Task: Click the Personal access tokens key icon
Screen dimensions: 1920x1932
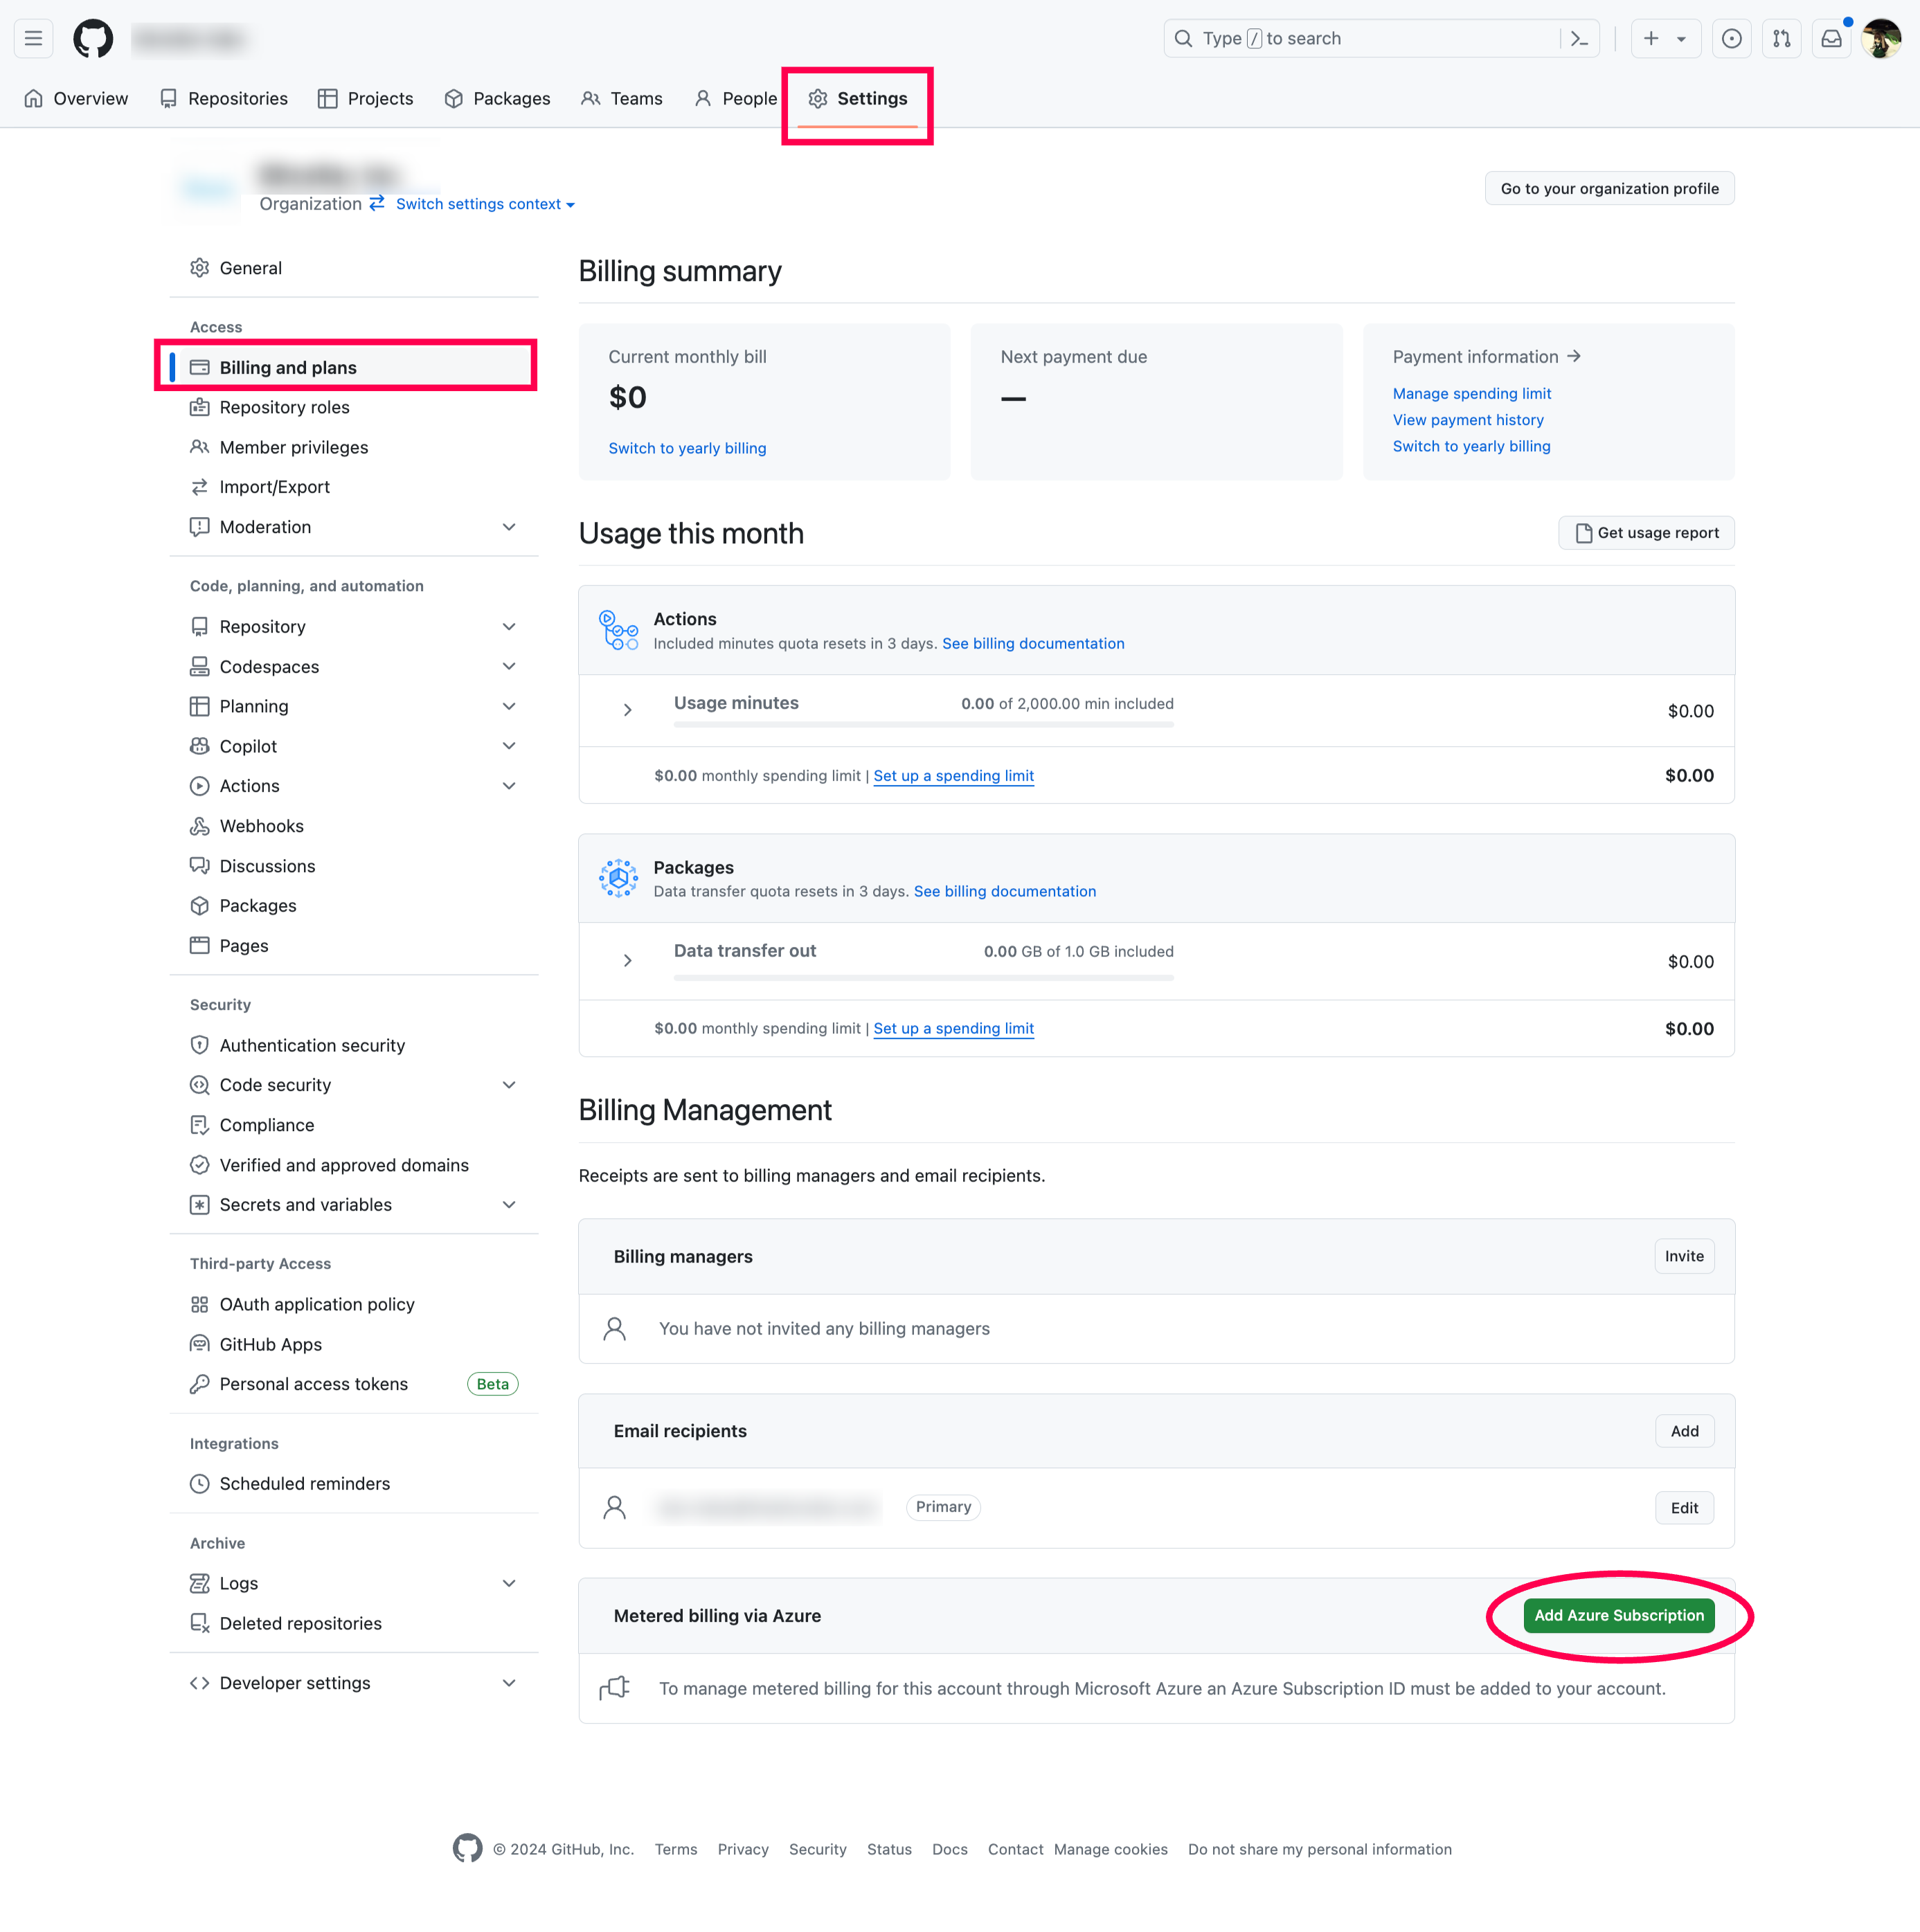Action: pyautogui.click(x=200, y=1384)
